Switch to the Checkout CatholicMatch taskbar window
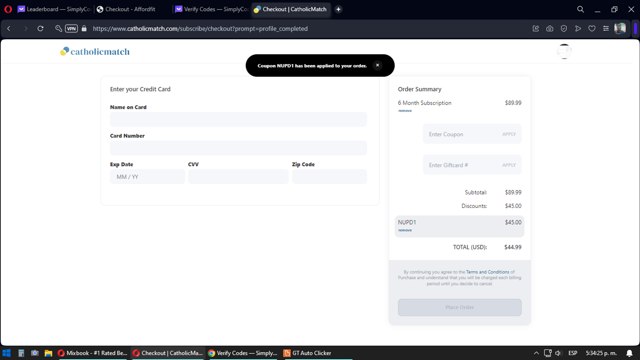 [x=168, y=353]
